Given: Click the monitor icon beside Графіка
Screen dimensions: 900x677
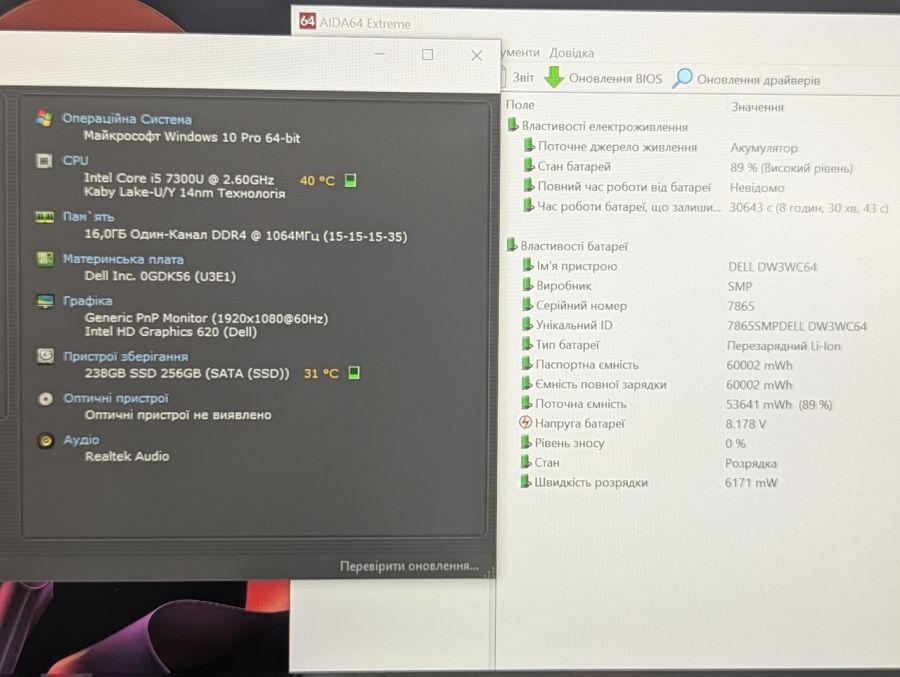Looking at the screenshot, I should (x=45, y=301).
